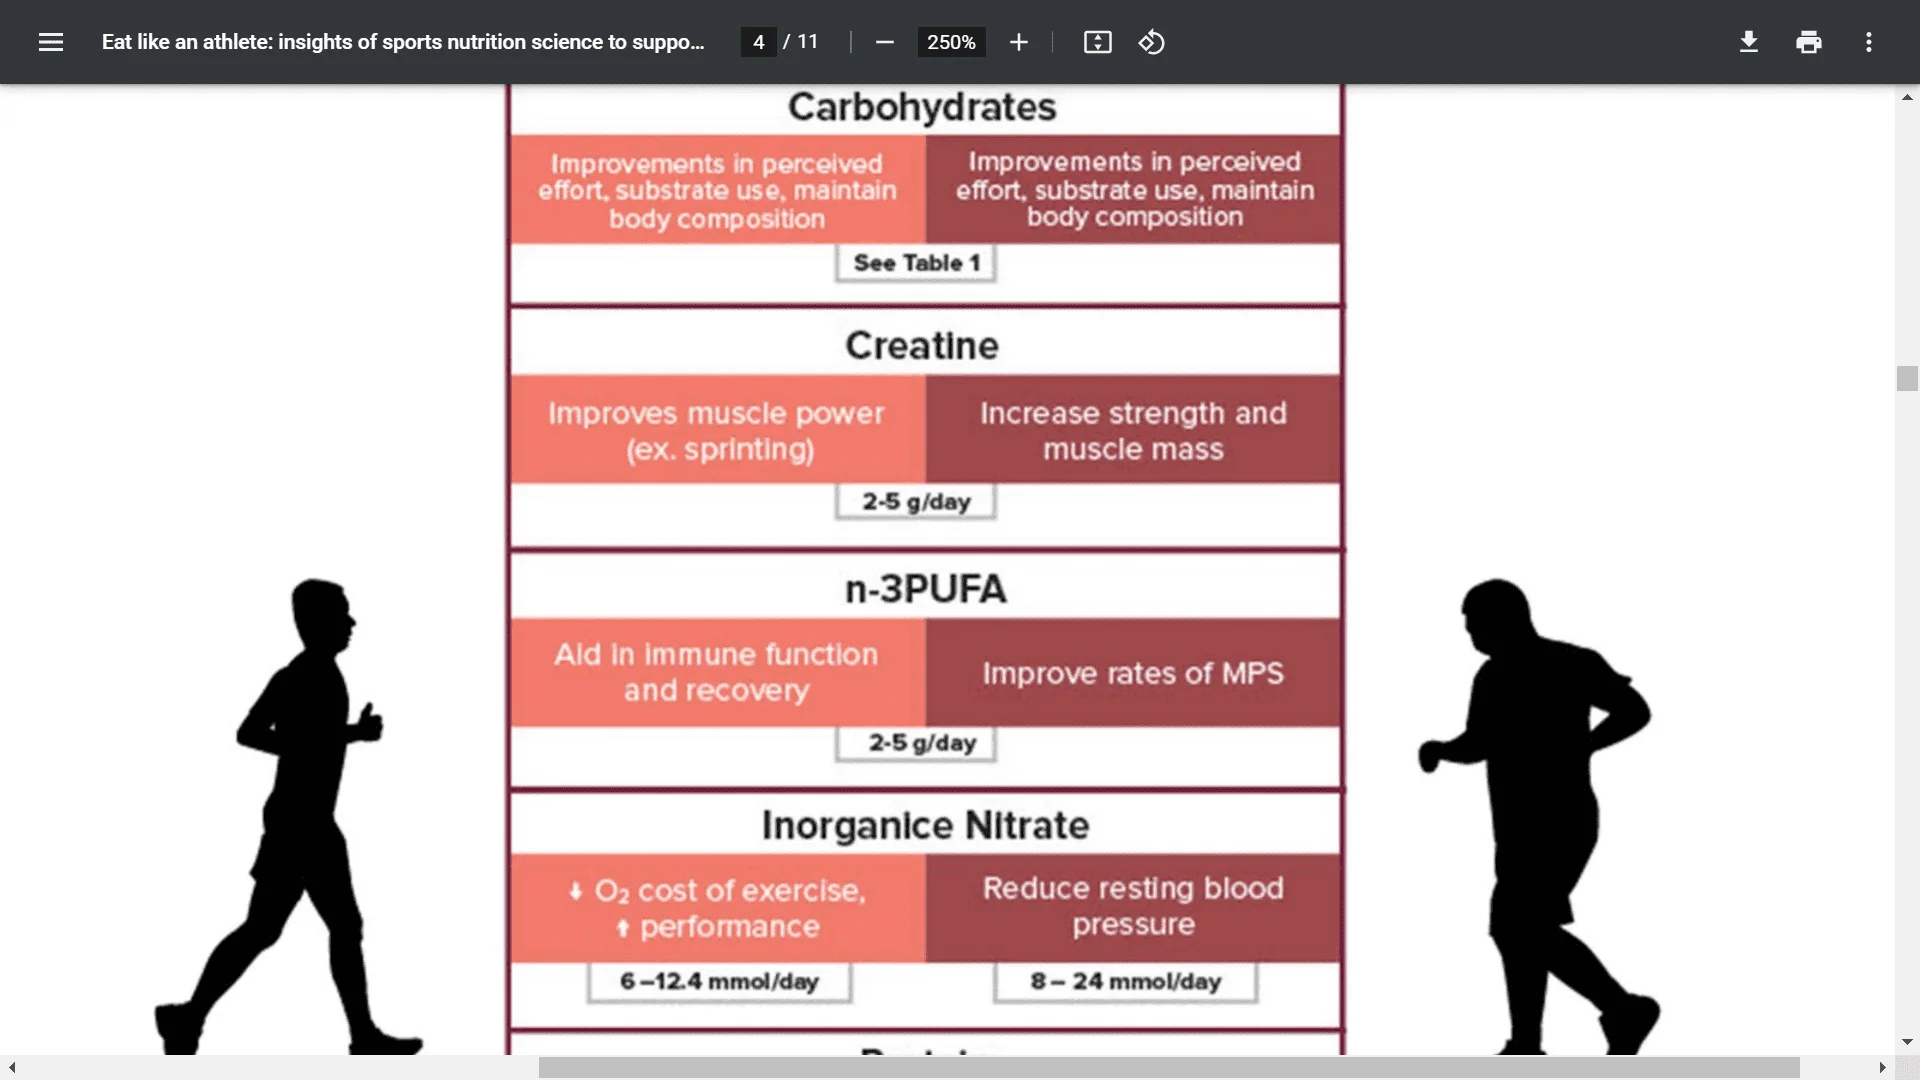Image resolution: width=1920 pixels, height=1080 pixels.
Task: Click the '2-5 g/day' label under n-3PUFA
Action: pyautogui.click(x=916, y=743)
